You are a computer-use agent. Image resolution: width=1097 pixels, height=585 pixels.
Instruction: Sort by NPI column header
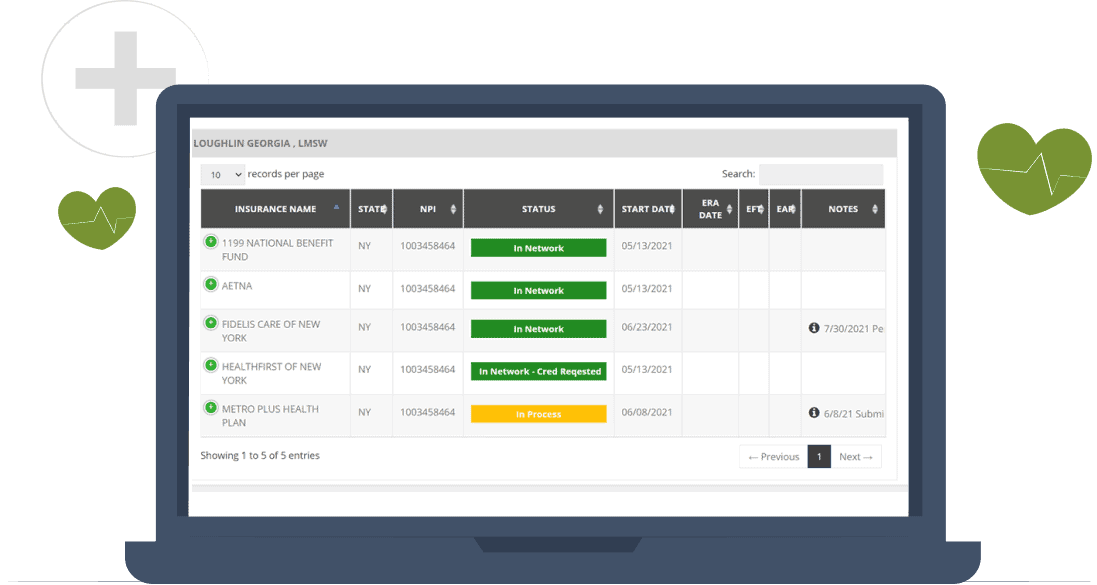point(428,209)
